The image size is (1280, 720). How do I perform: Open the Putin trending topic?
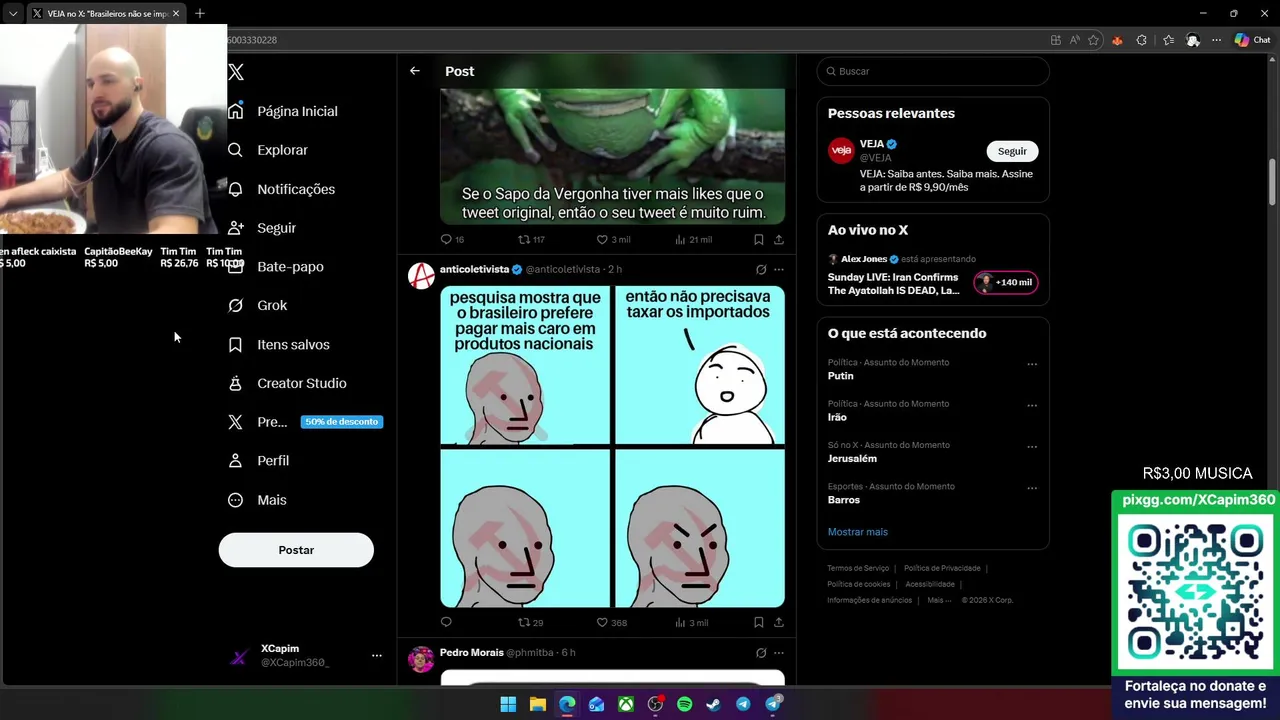841,376
